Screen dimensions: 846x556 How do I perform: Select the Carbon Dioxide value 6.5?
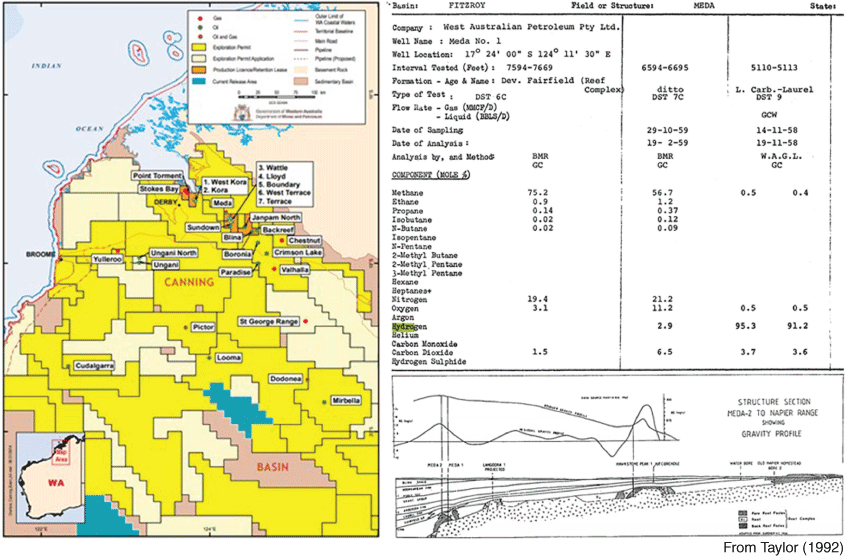click(664, 353)
